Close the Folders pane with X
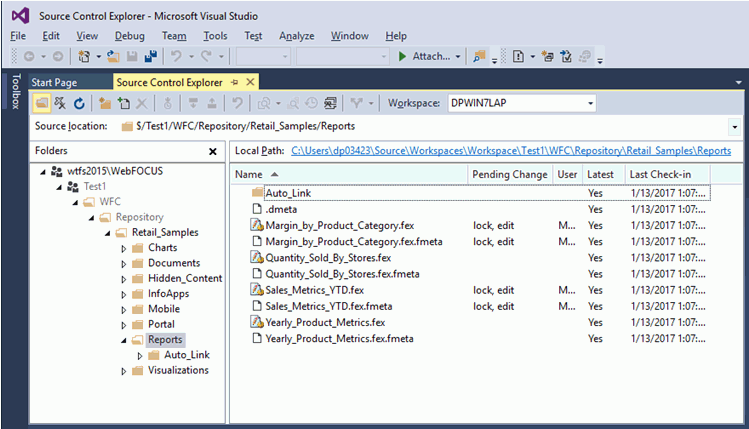Image resolution: width=749 pixels, height=429 pixels. tap(212, 151)
